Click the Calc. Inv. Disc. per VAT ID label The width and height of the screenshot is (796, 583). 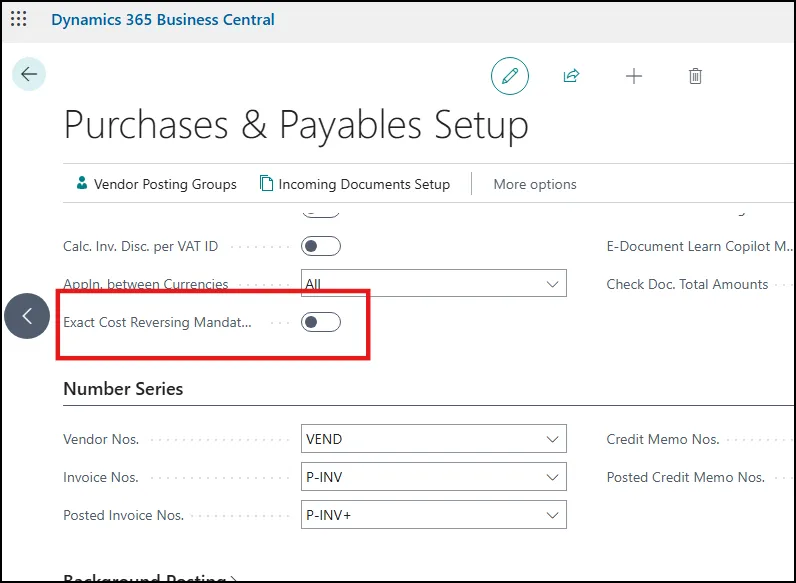[x=141, y=246]
